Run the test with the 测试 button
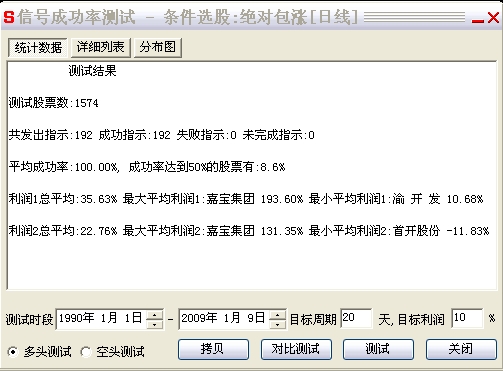Screen dimensions: 503x371 (378, 349)
